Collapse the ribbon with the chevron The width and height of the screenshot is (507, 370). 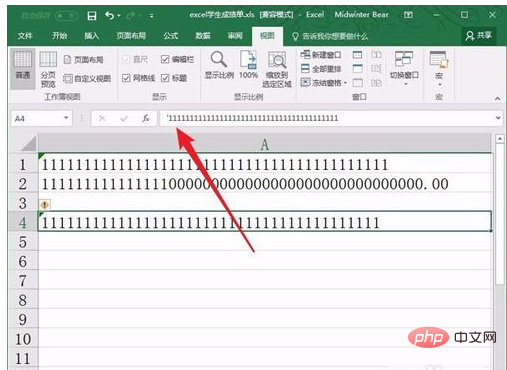[497, 98]
